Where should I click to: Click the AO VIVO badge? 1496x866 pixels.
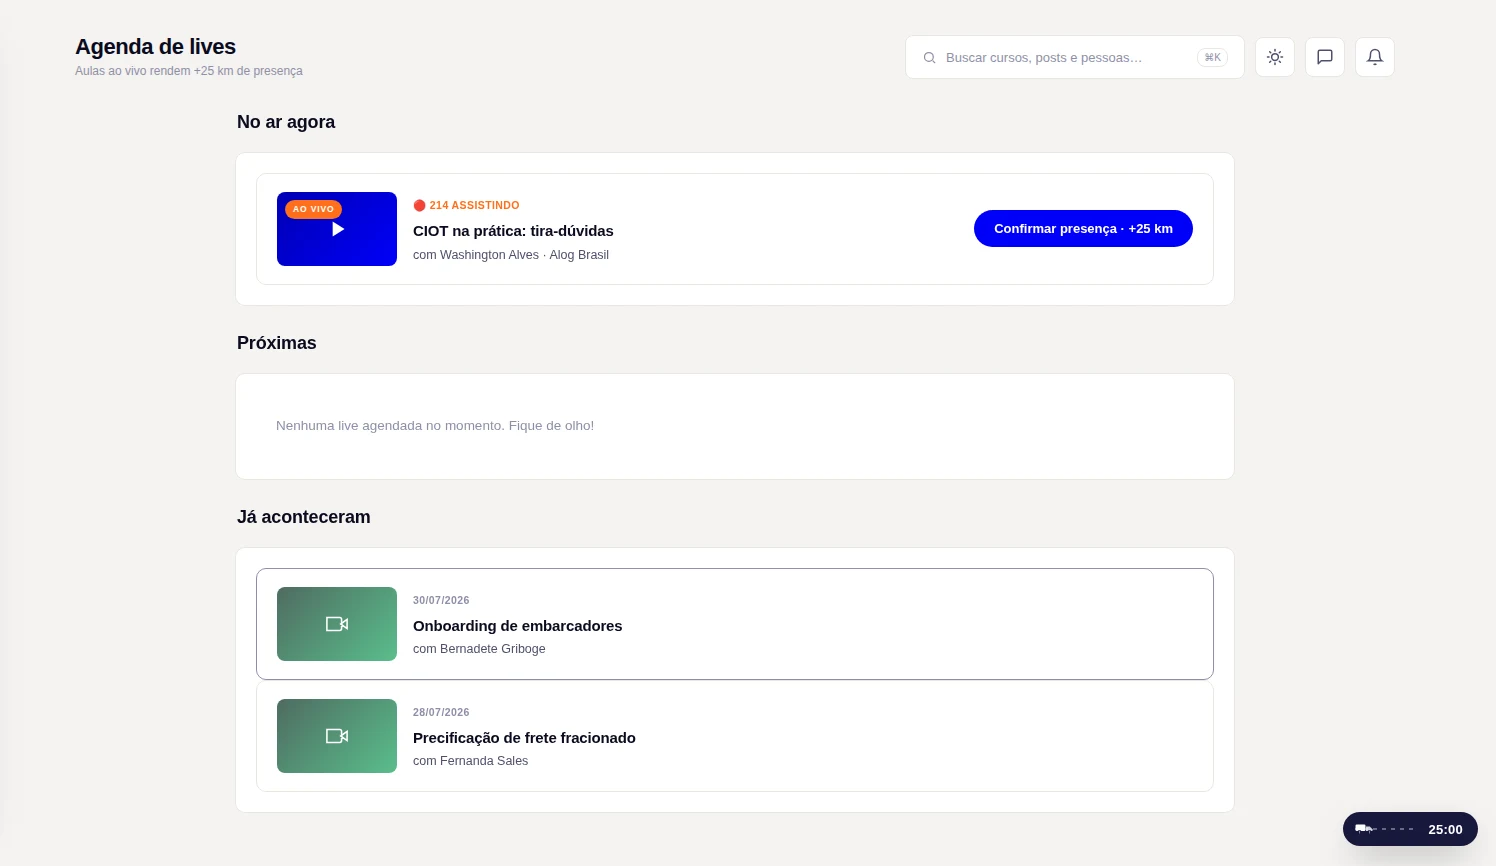pos(313,209)
